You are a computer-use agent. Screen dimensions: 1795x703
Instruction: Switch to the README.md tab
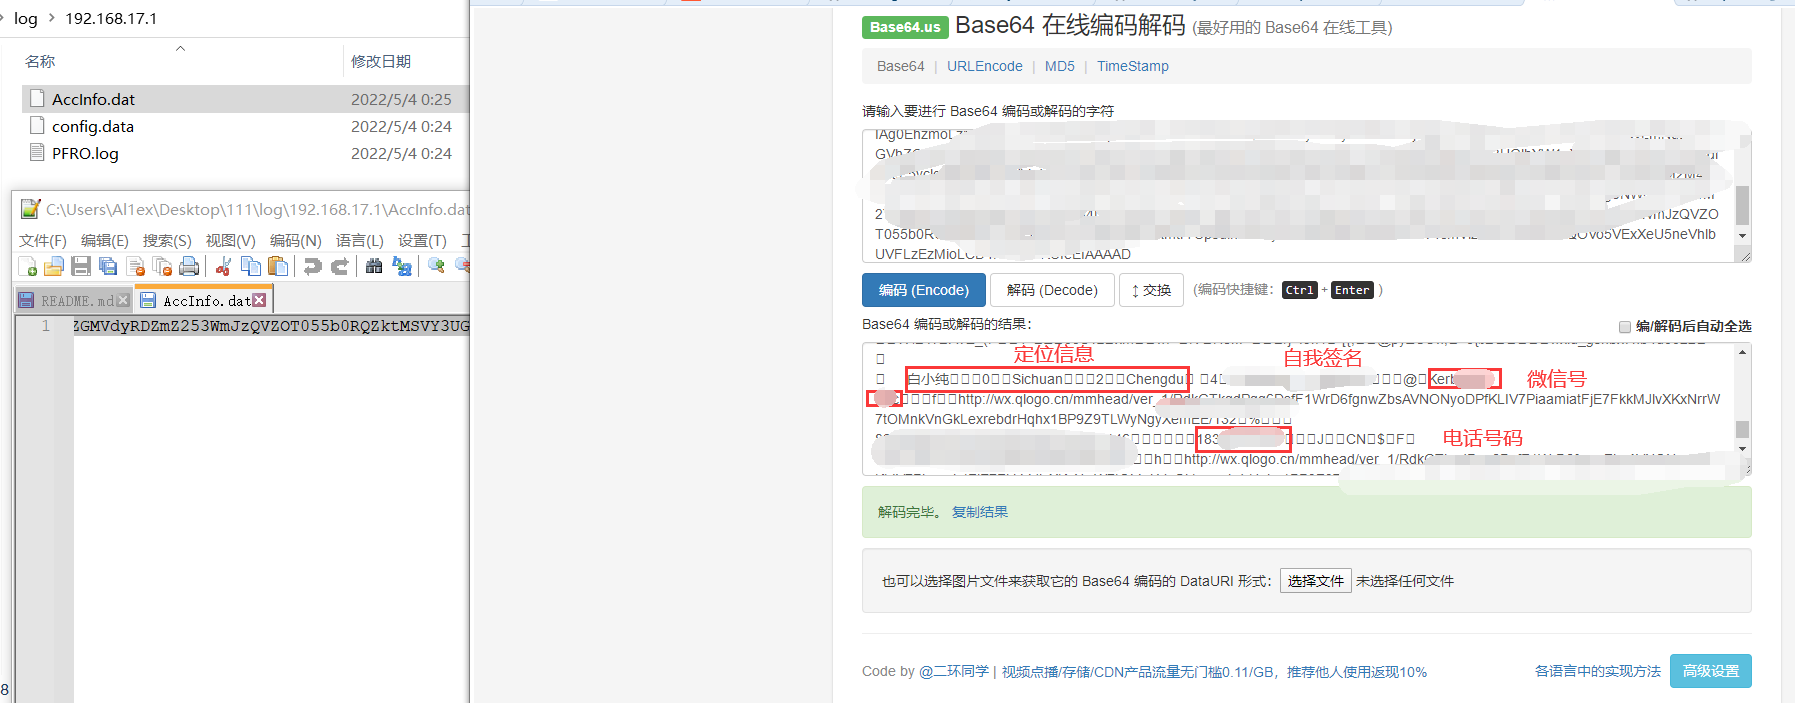76,300
